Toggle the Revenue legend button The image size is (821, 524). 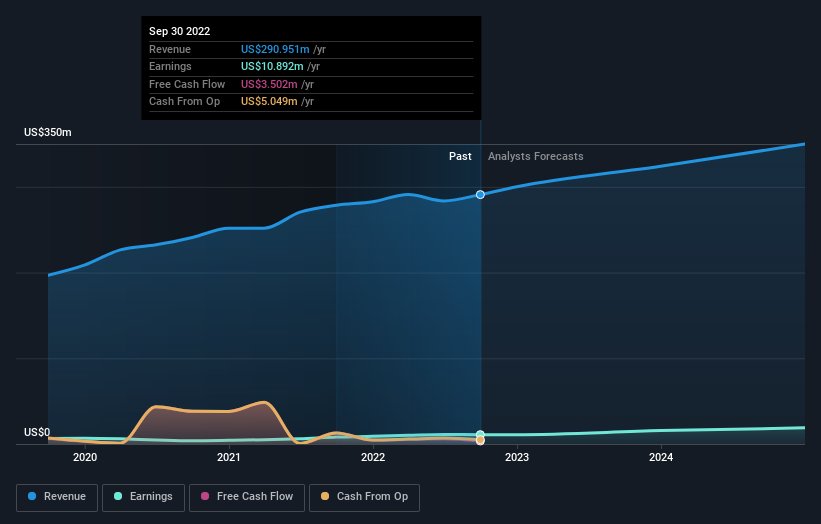pyautogui.click(x=57, y=497)
